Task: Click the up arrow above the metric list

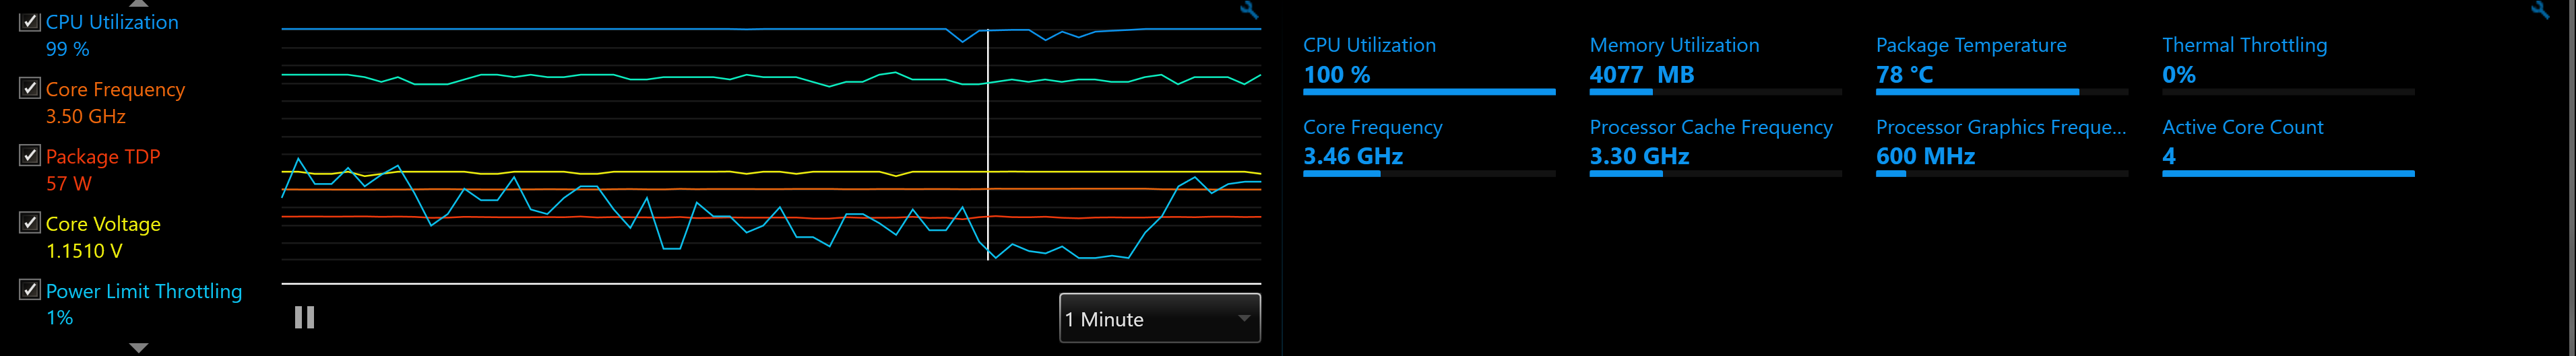Action: 139,3
